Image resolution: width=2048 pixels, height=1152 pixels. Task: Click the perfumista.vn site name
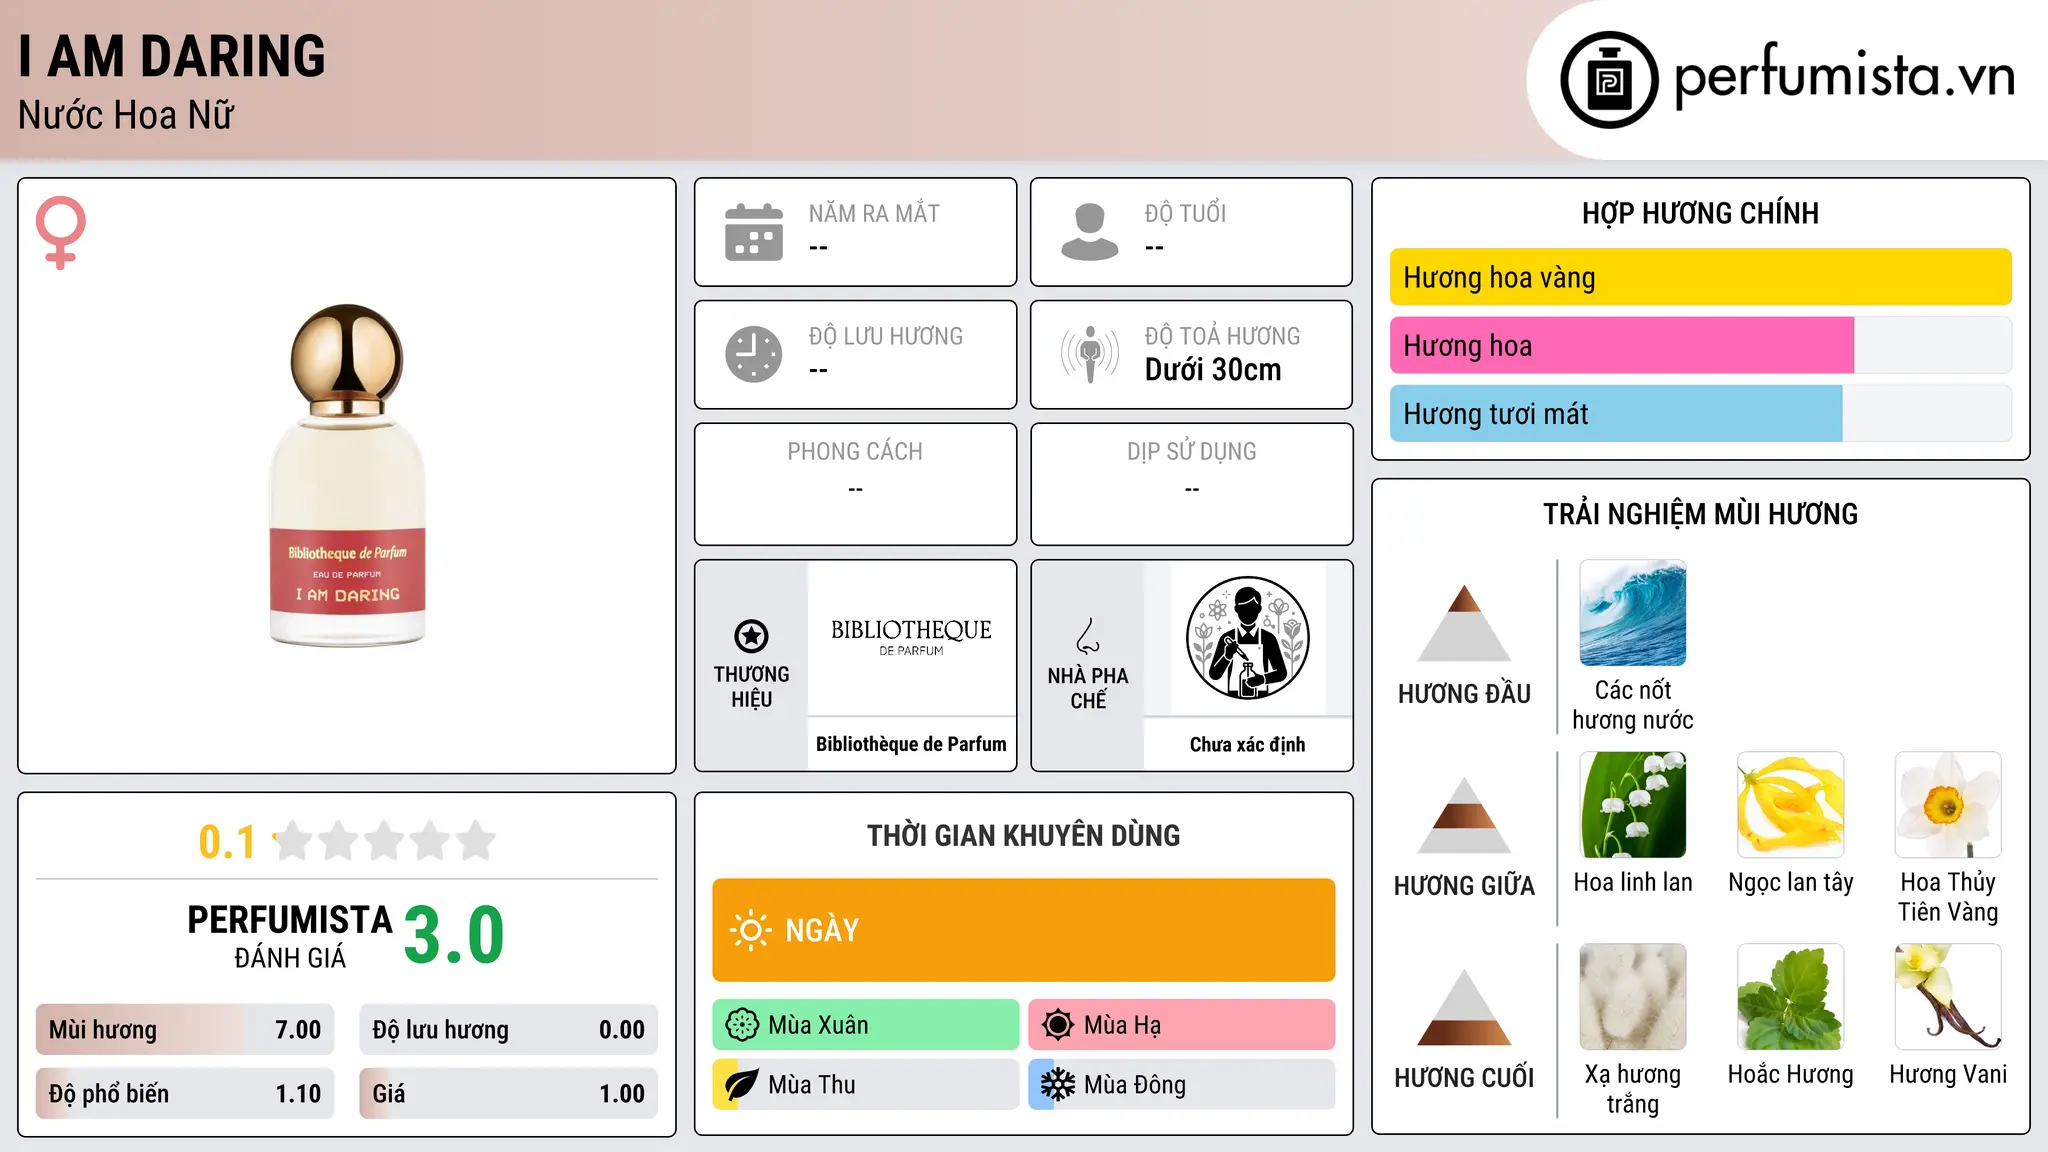click(x=1844, y=75)
